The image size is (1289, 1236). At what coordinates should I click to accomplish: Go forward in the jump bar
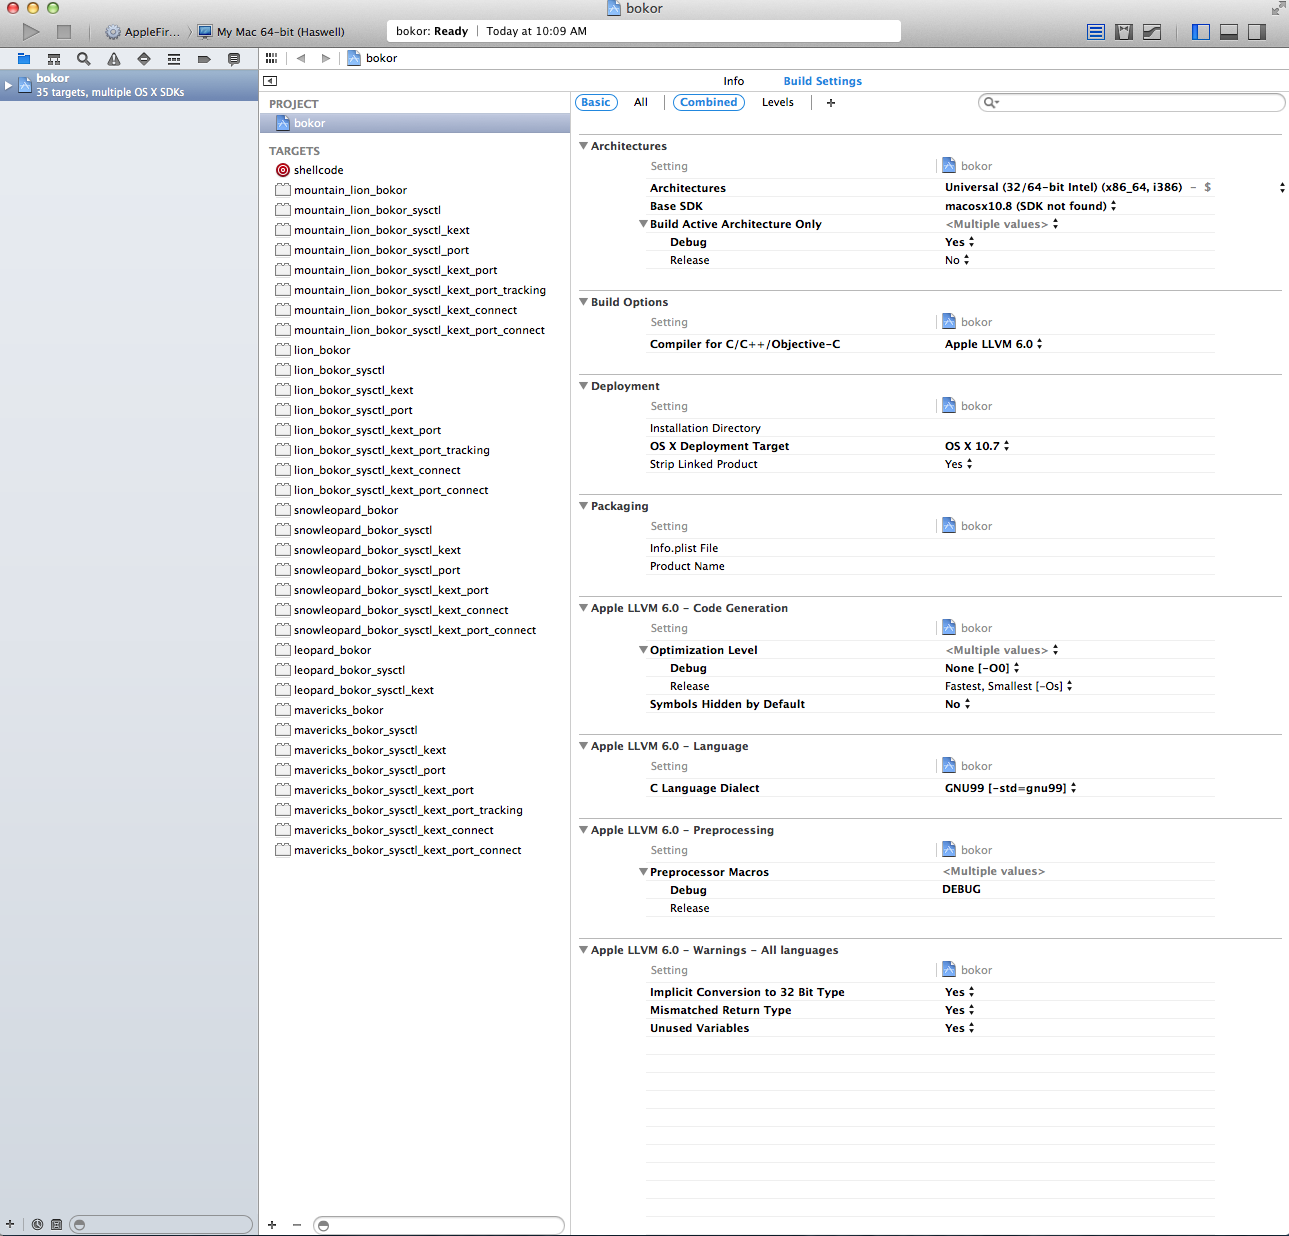click(325, 58)
